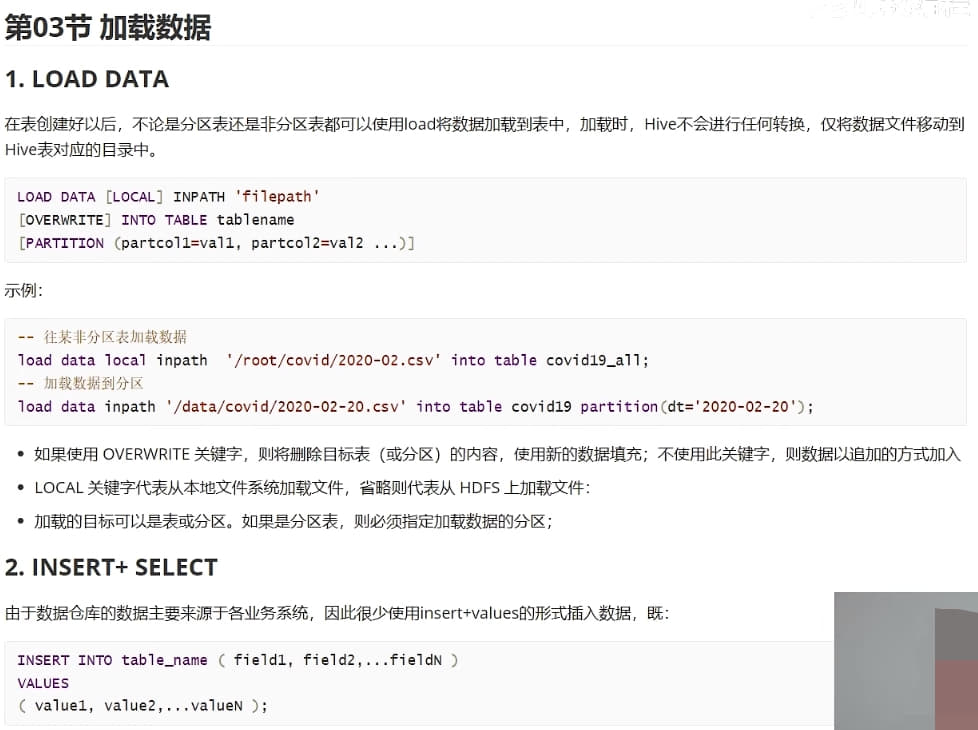Click the video overlay thumbnail at bottom right

(906, 661)
